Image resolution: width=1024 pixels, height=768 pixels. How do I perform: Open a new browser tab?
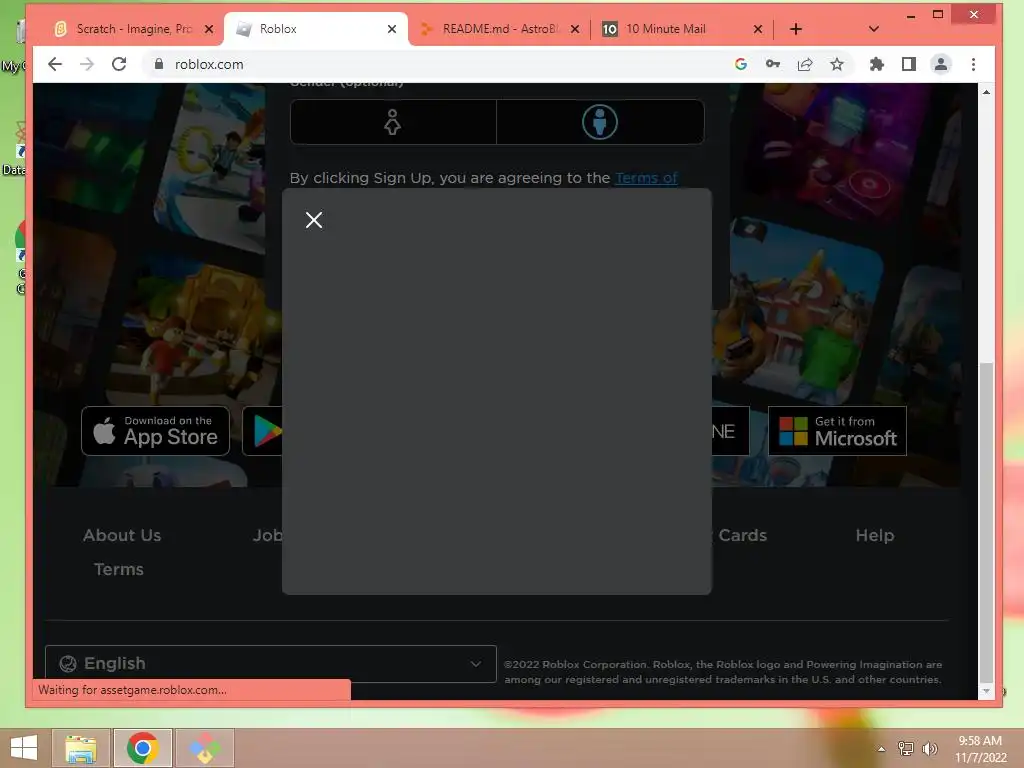click(x=795, y=29)
